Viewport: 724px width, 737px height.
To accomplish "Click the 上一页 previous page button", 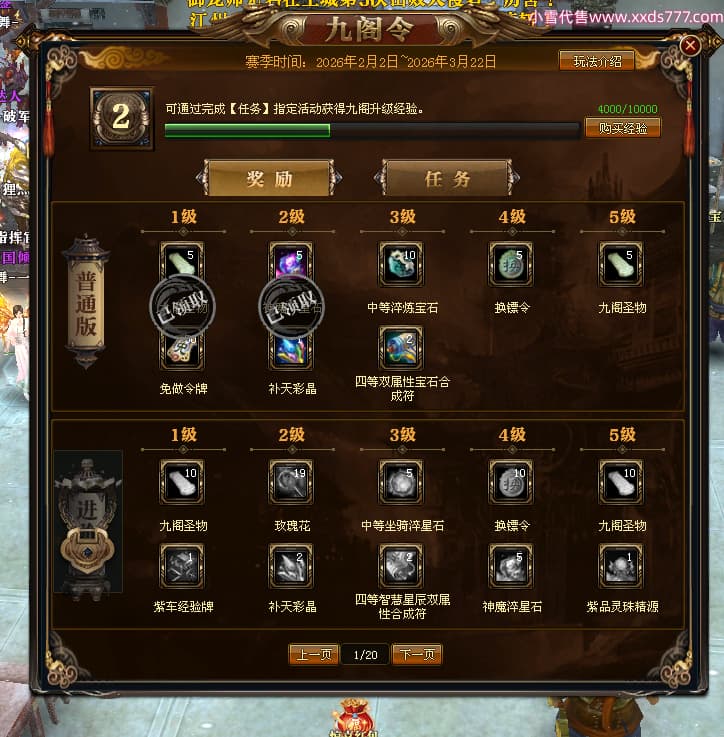I will [x=314, y=654].
